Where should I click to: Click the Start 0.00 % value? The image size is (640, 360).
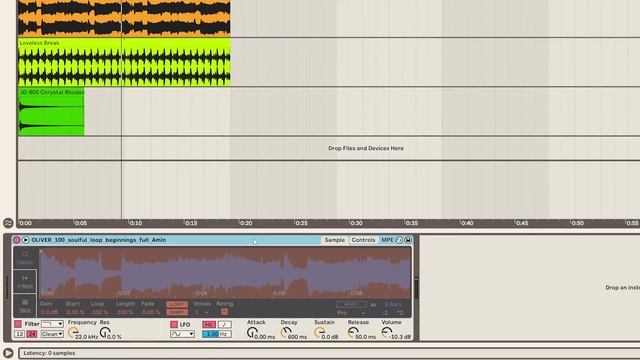point(76,312)
